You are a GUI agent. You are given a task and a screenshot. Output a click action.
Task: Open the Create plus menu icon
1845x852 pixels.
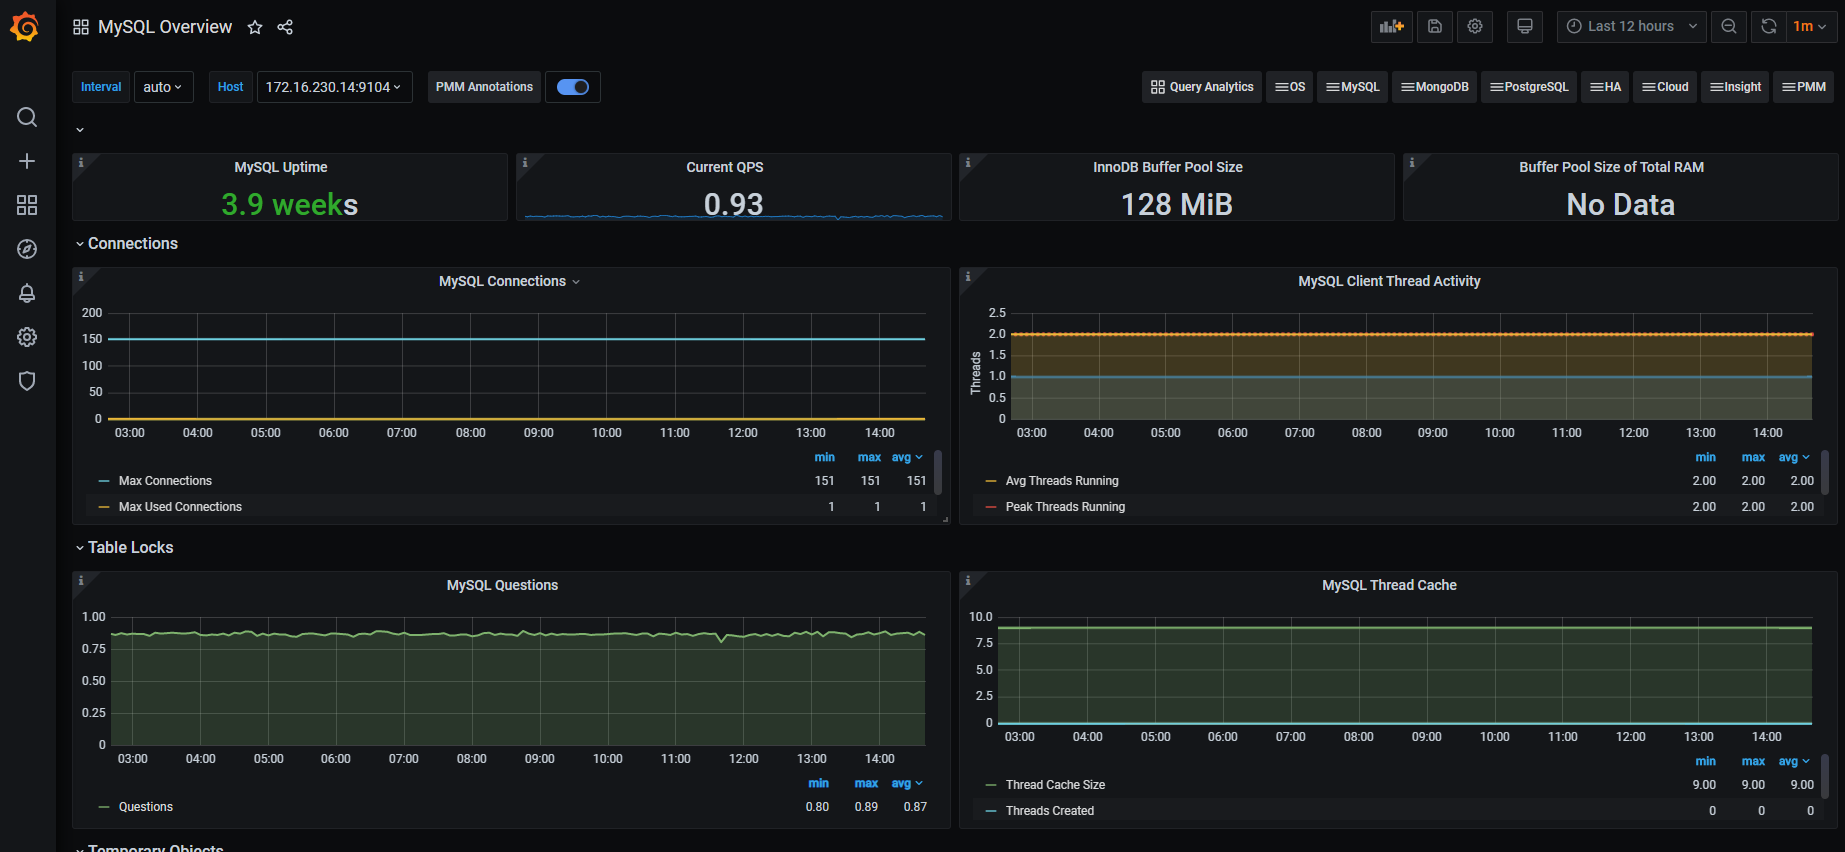coord(27,161)
